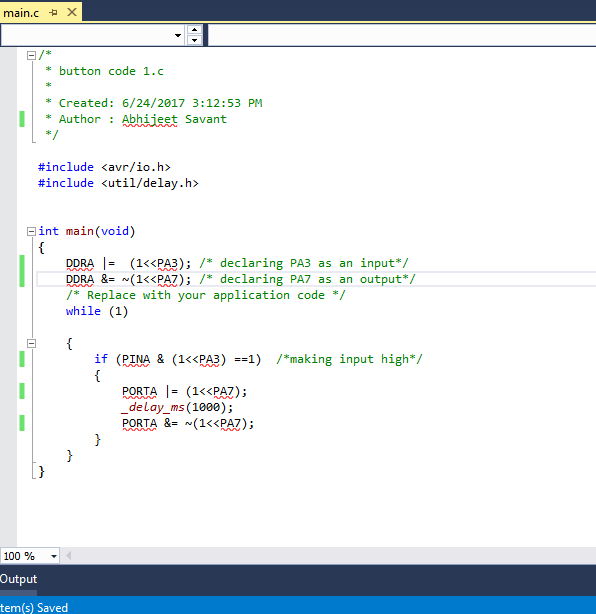Click the 'making input high' comment

349,359
